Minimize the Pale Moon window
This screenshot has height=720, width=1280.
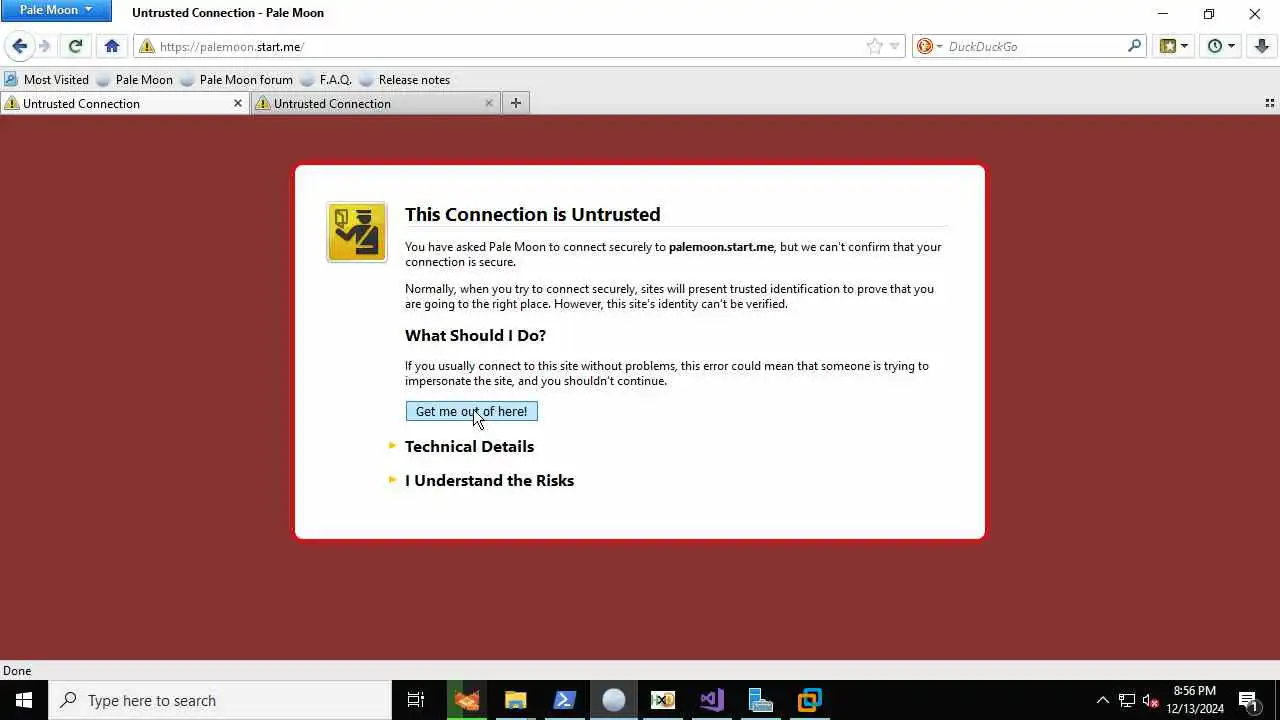1163,13
